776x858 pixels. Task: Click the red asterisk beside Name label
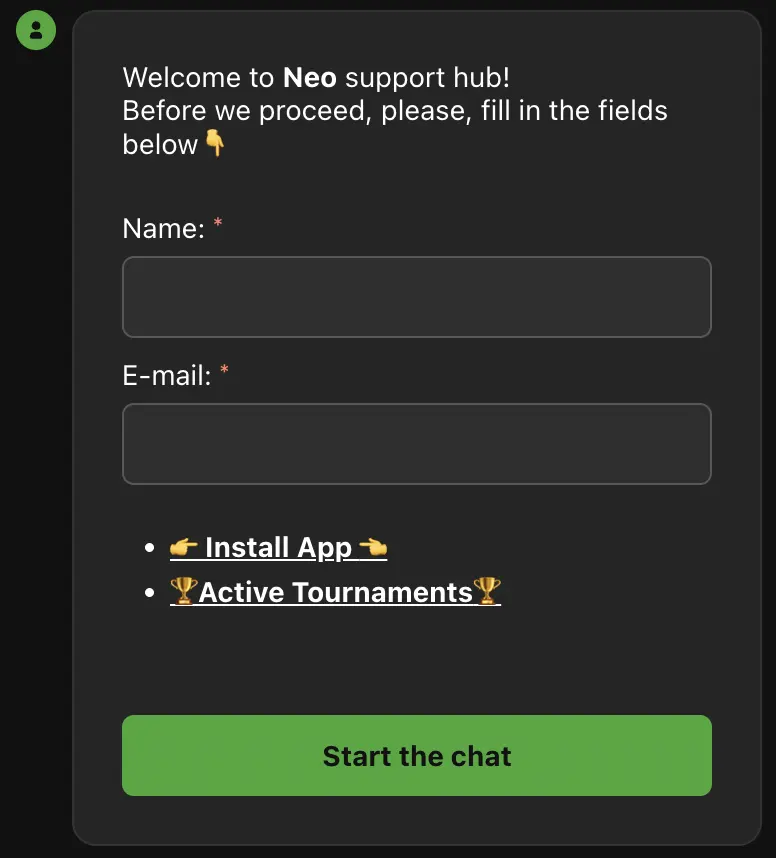tap(218, 225)
